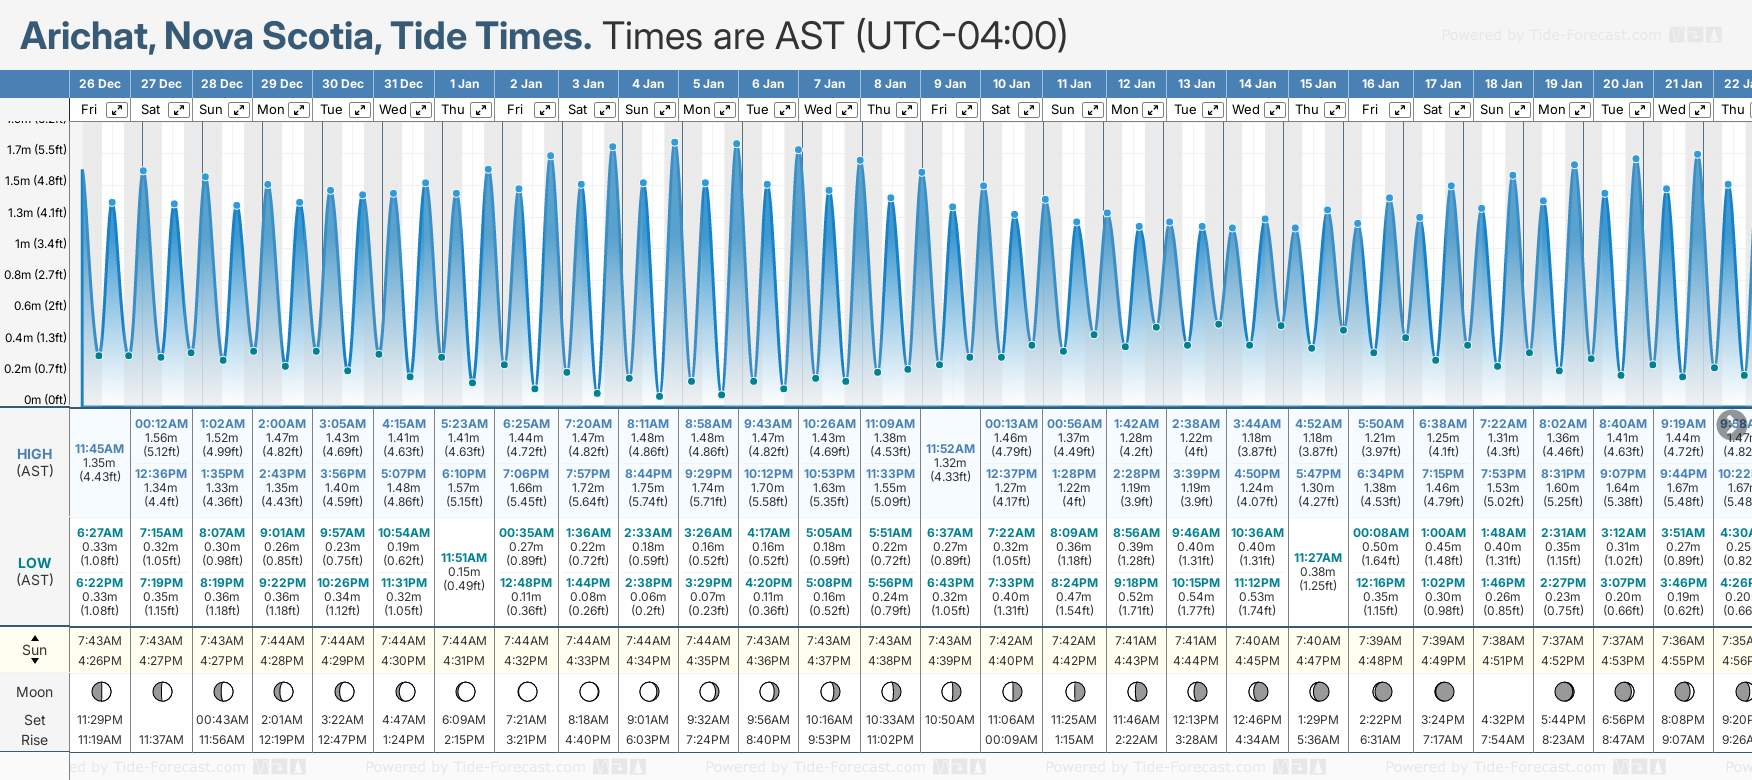Click the moon phase icon under 26 Dec
Screen dimensions: 1752x780
click(x=100, y=691)
